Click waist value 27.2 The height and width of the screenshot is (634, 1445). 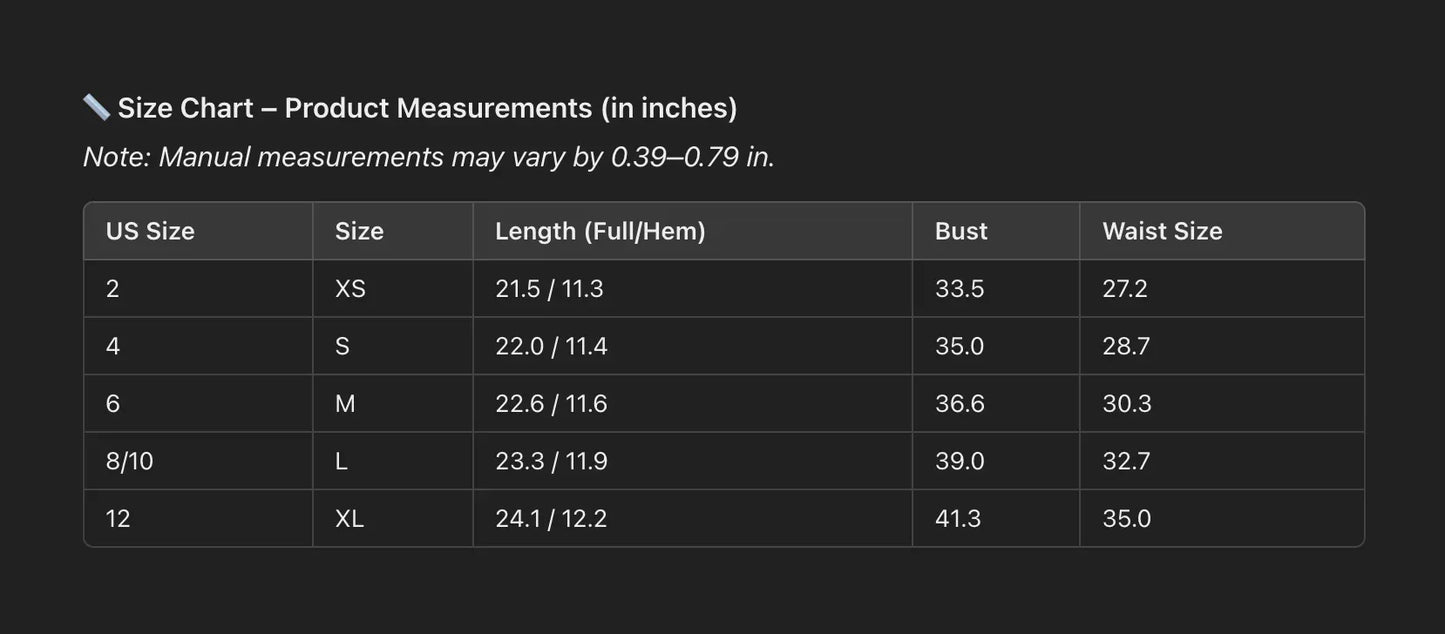click(1125, 289)
